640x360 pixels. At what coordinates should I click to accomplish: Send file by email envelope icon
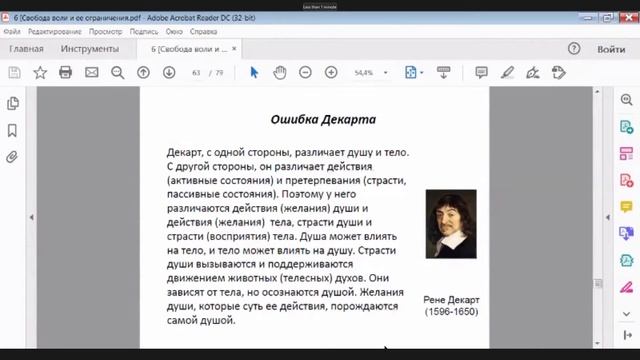[91, 72]
